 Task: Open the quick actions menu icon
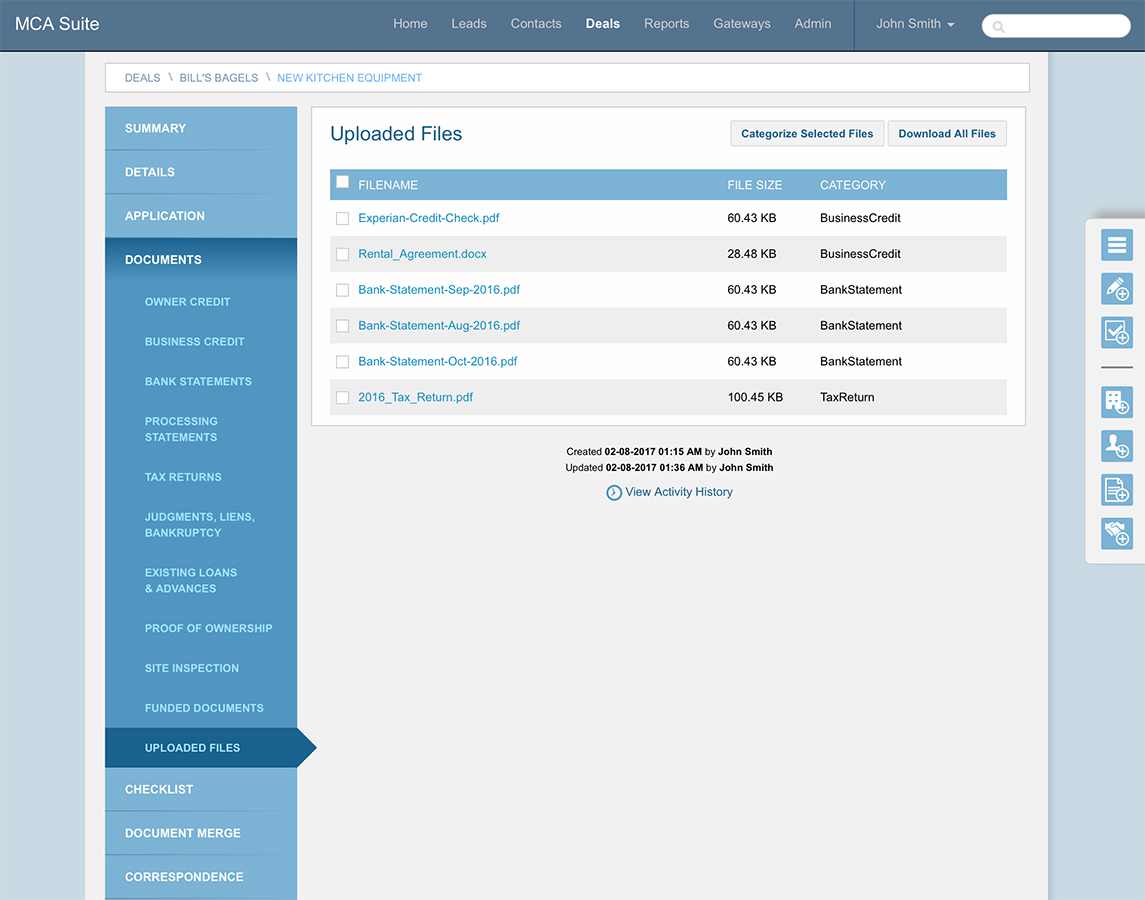point(1116,244)
